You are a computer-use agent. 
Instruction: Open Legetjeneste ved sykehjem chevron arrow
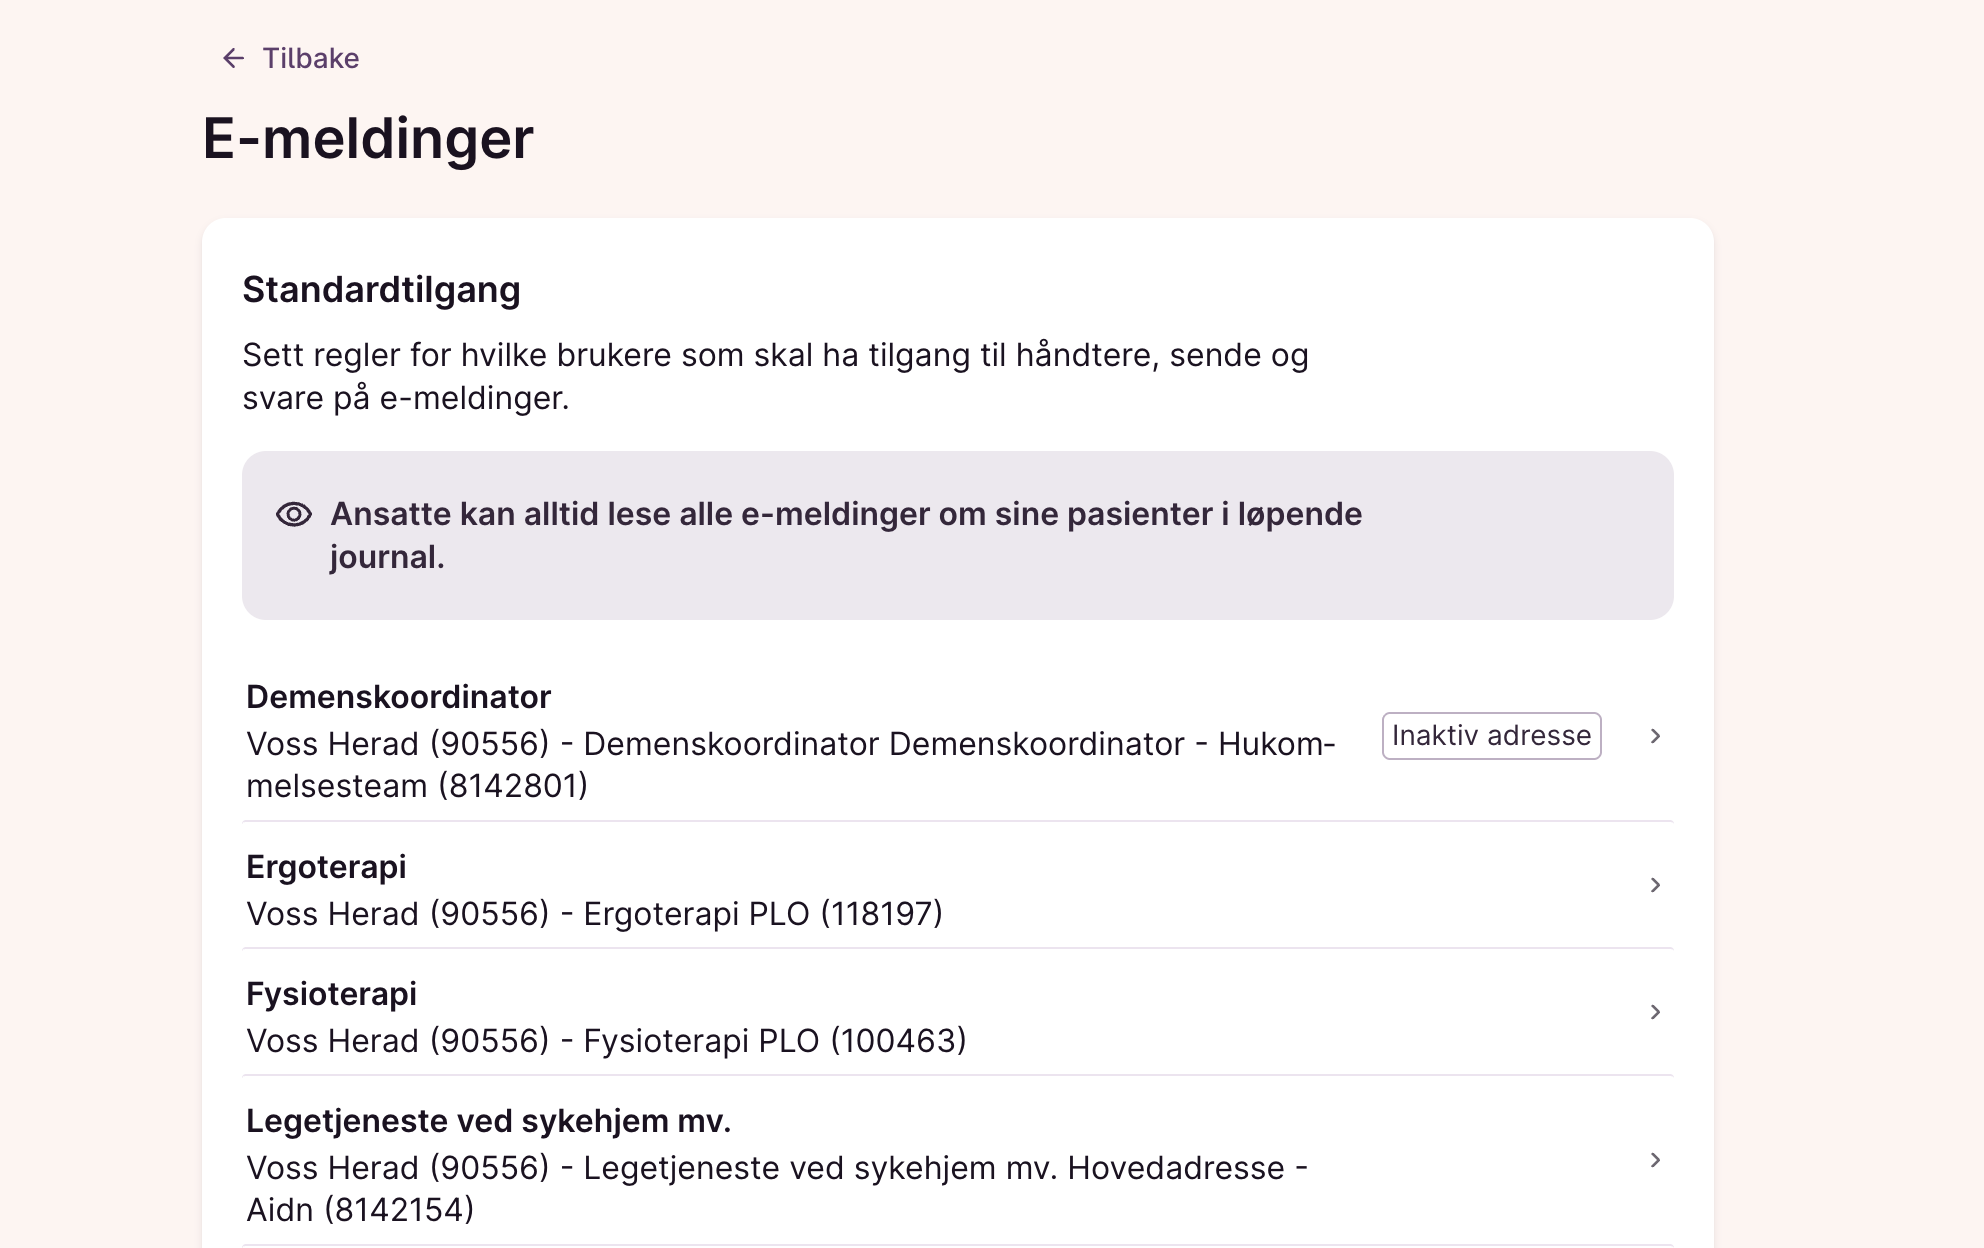click(x=1655, y=1160)
